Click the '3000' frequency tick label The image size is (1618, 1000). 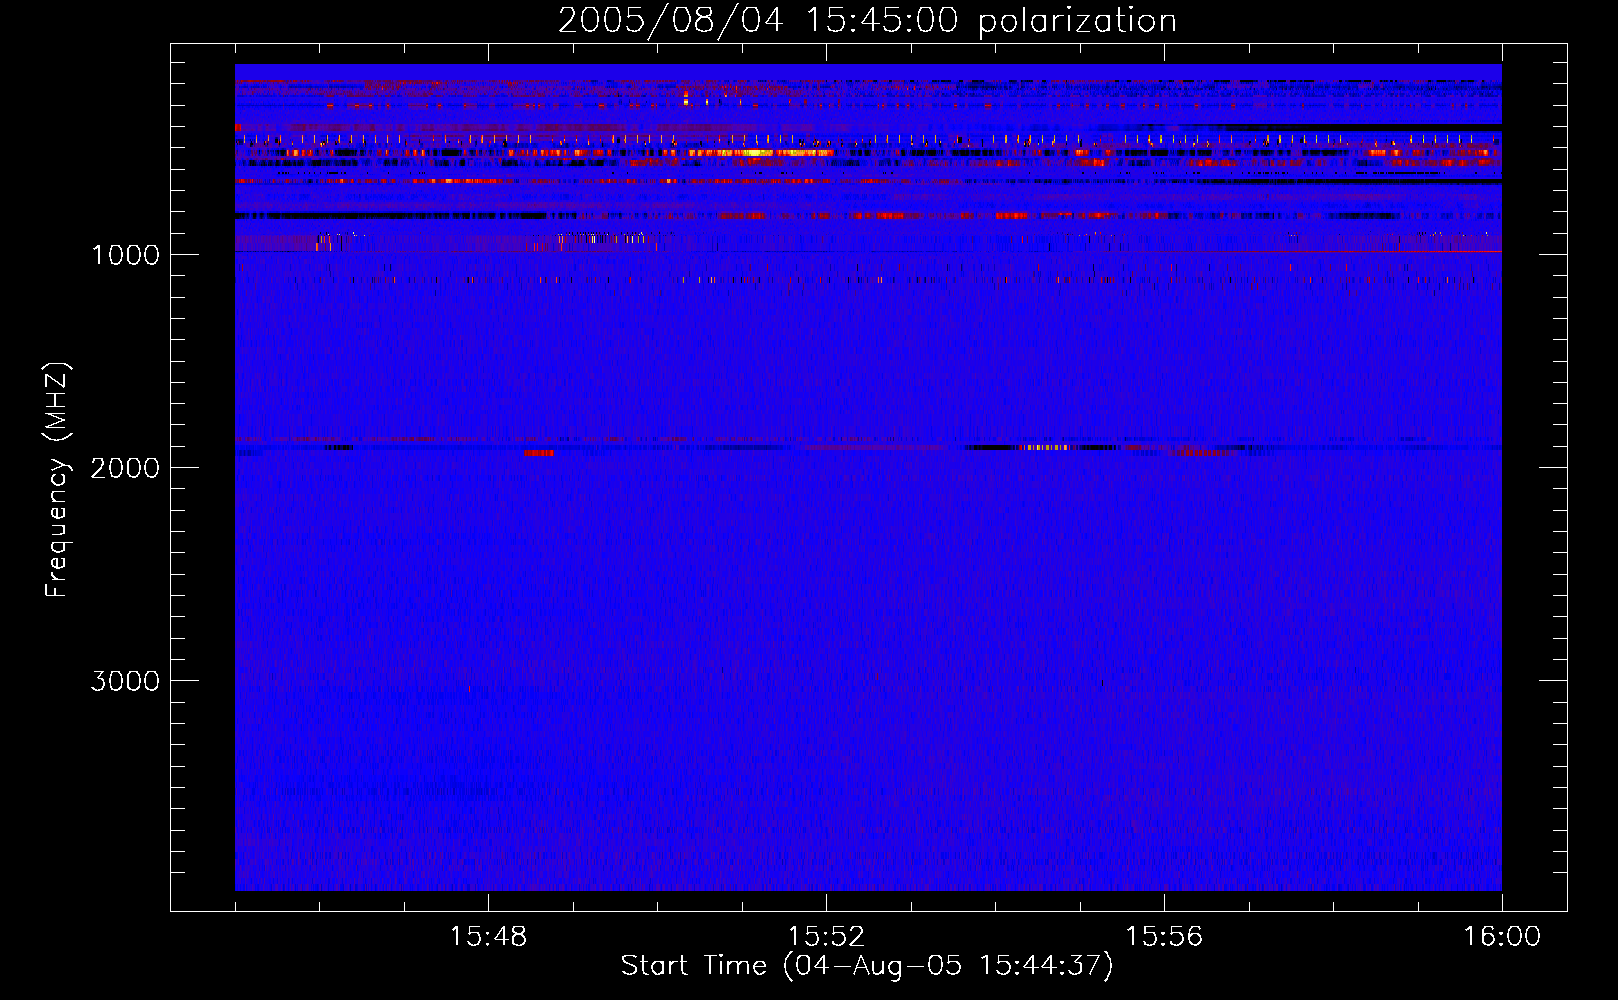pyautogui.click(x=125, y=681)
